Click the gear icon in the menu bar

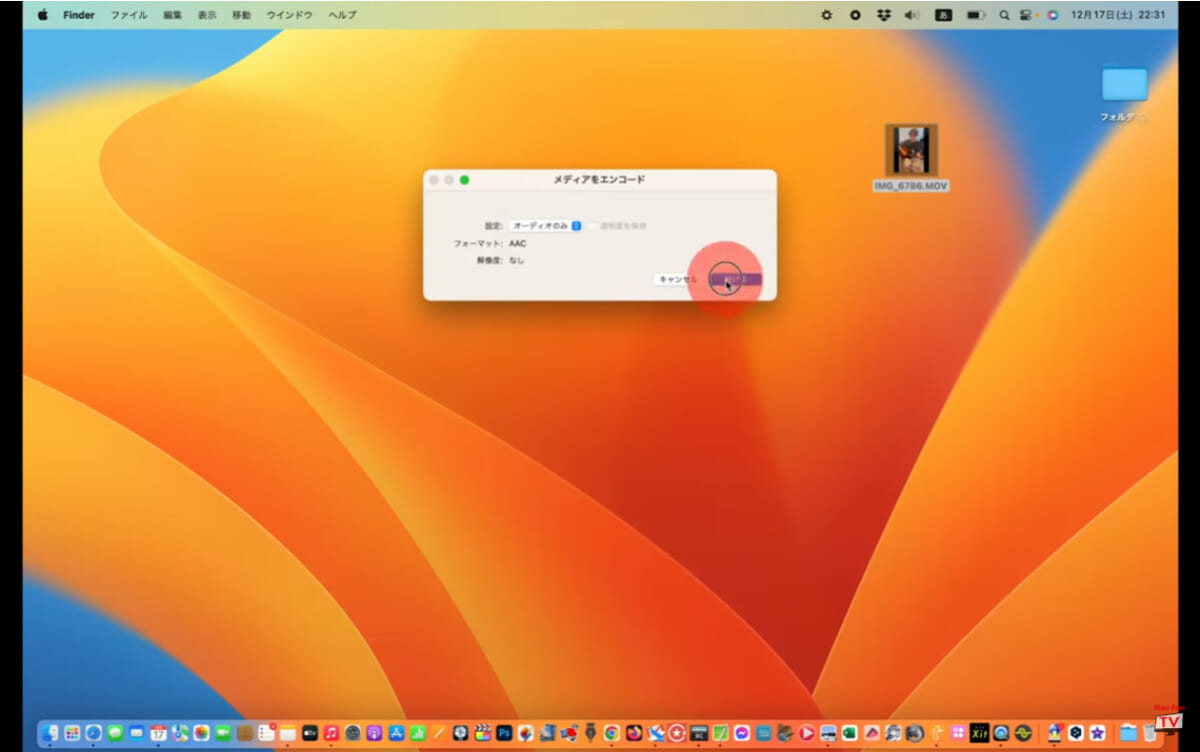[826, 15]
